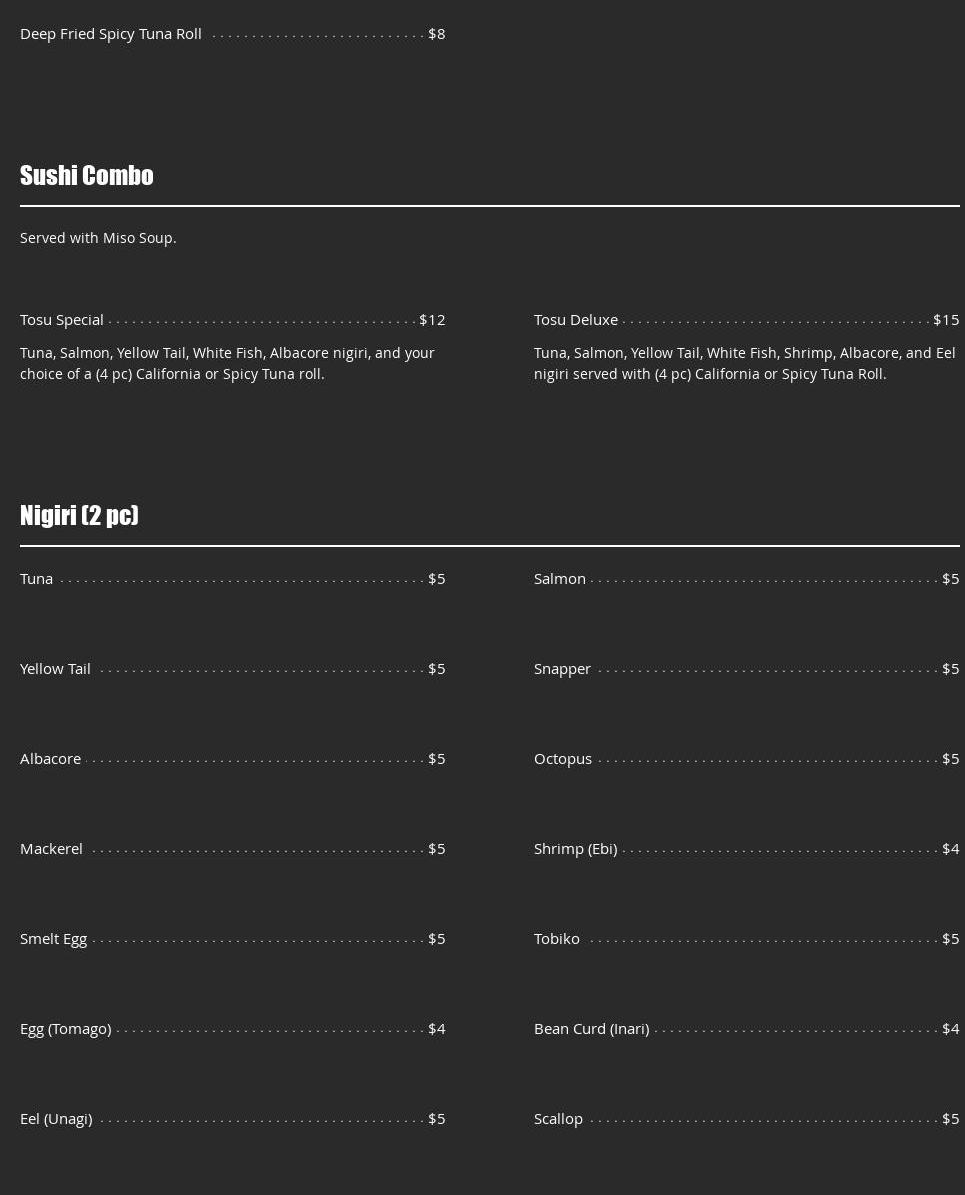Pick the Smelt Egg nigiri
The image size is (965, 1195).
(54, 939)
